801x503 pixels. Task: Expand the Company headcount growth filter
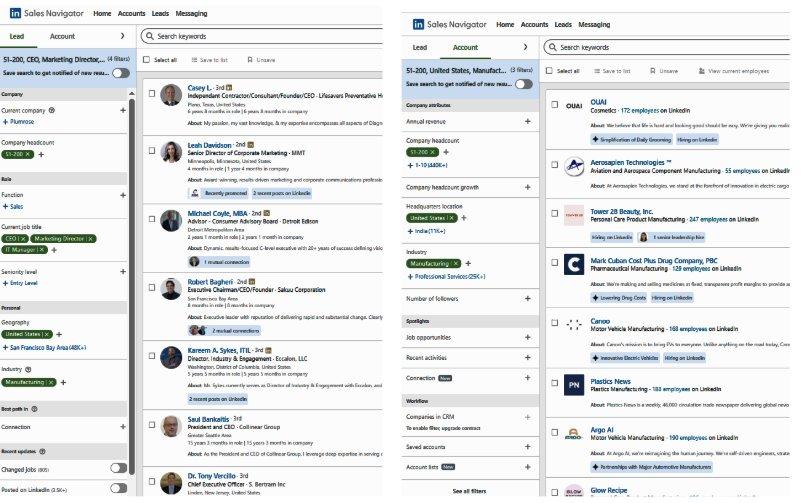[528, 187]
